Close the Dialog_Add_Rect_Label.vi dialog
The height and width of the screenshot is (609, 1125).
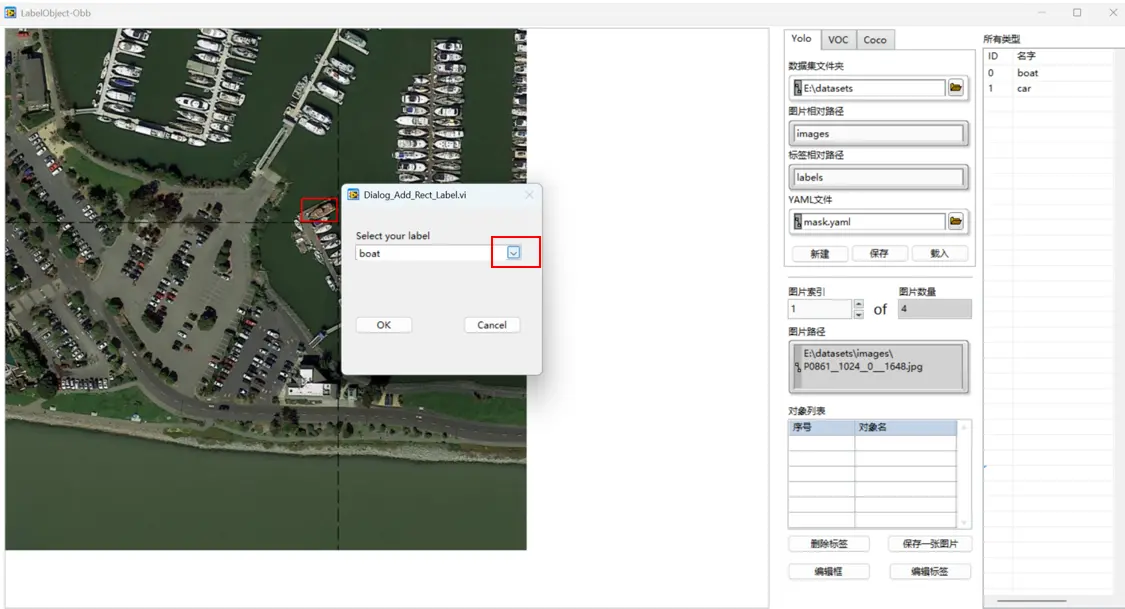pyautogui.click(x=529, y=195)
